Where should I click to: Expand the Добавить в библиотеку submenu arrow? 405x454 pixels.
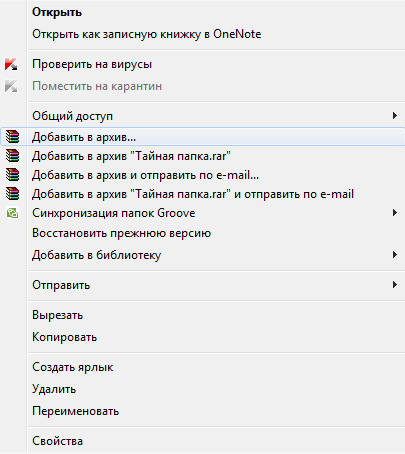[395, 255]
